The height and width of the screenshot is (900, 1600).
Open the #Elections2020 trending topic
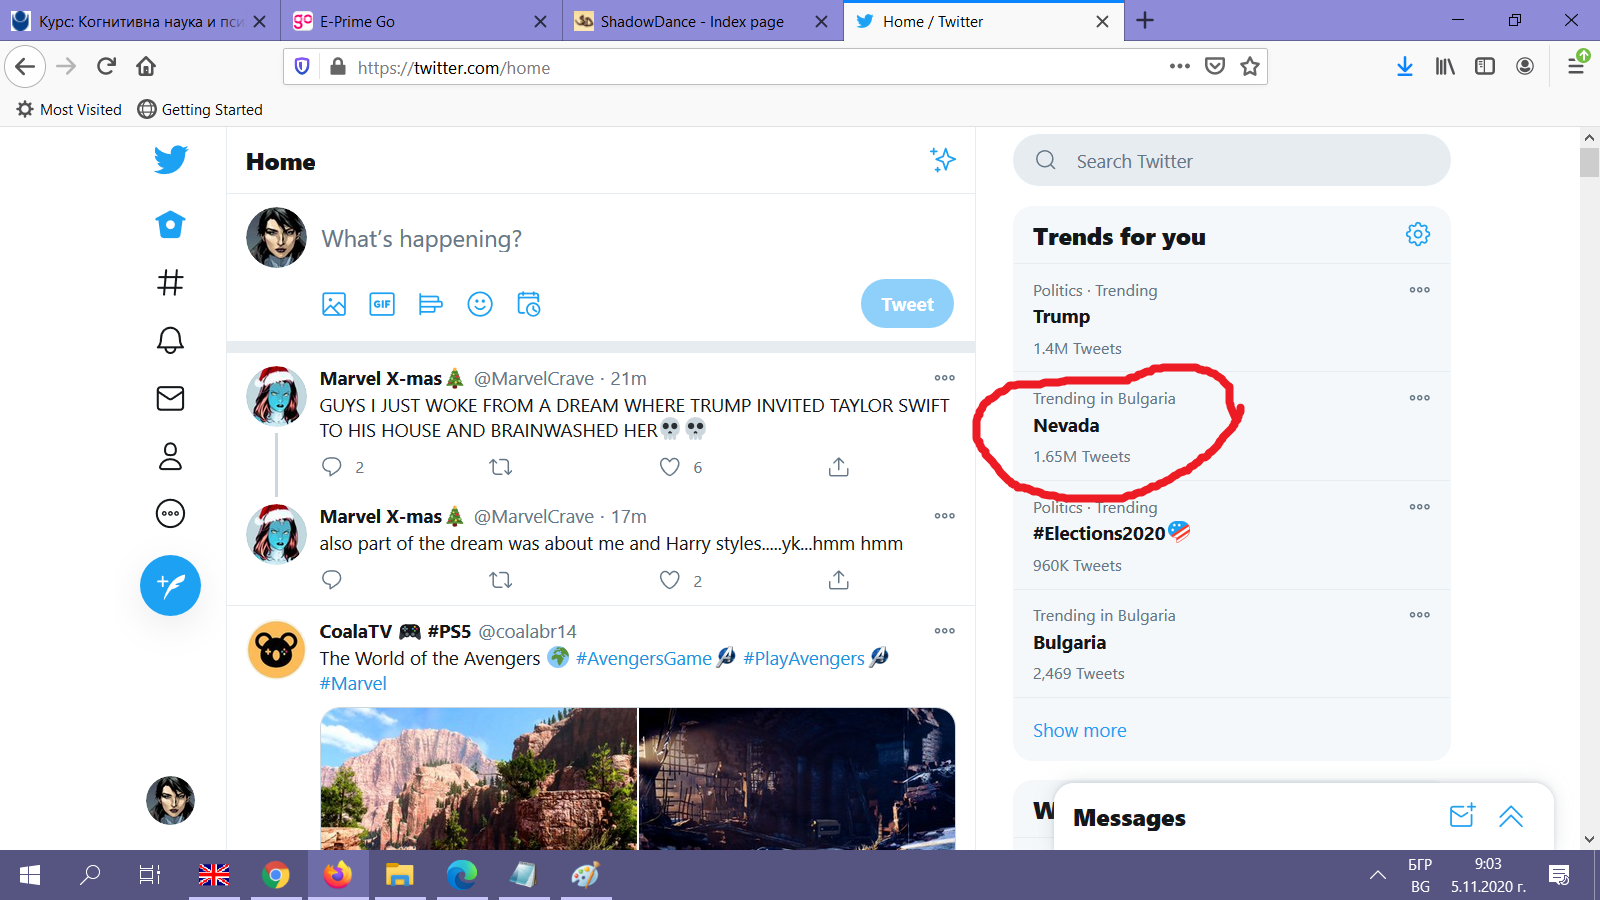[x=1231, y=535]
